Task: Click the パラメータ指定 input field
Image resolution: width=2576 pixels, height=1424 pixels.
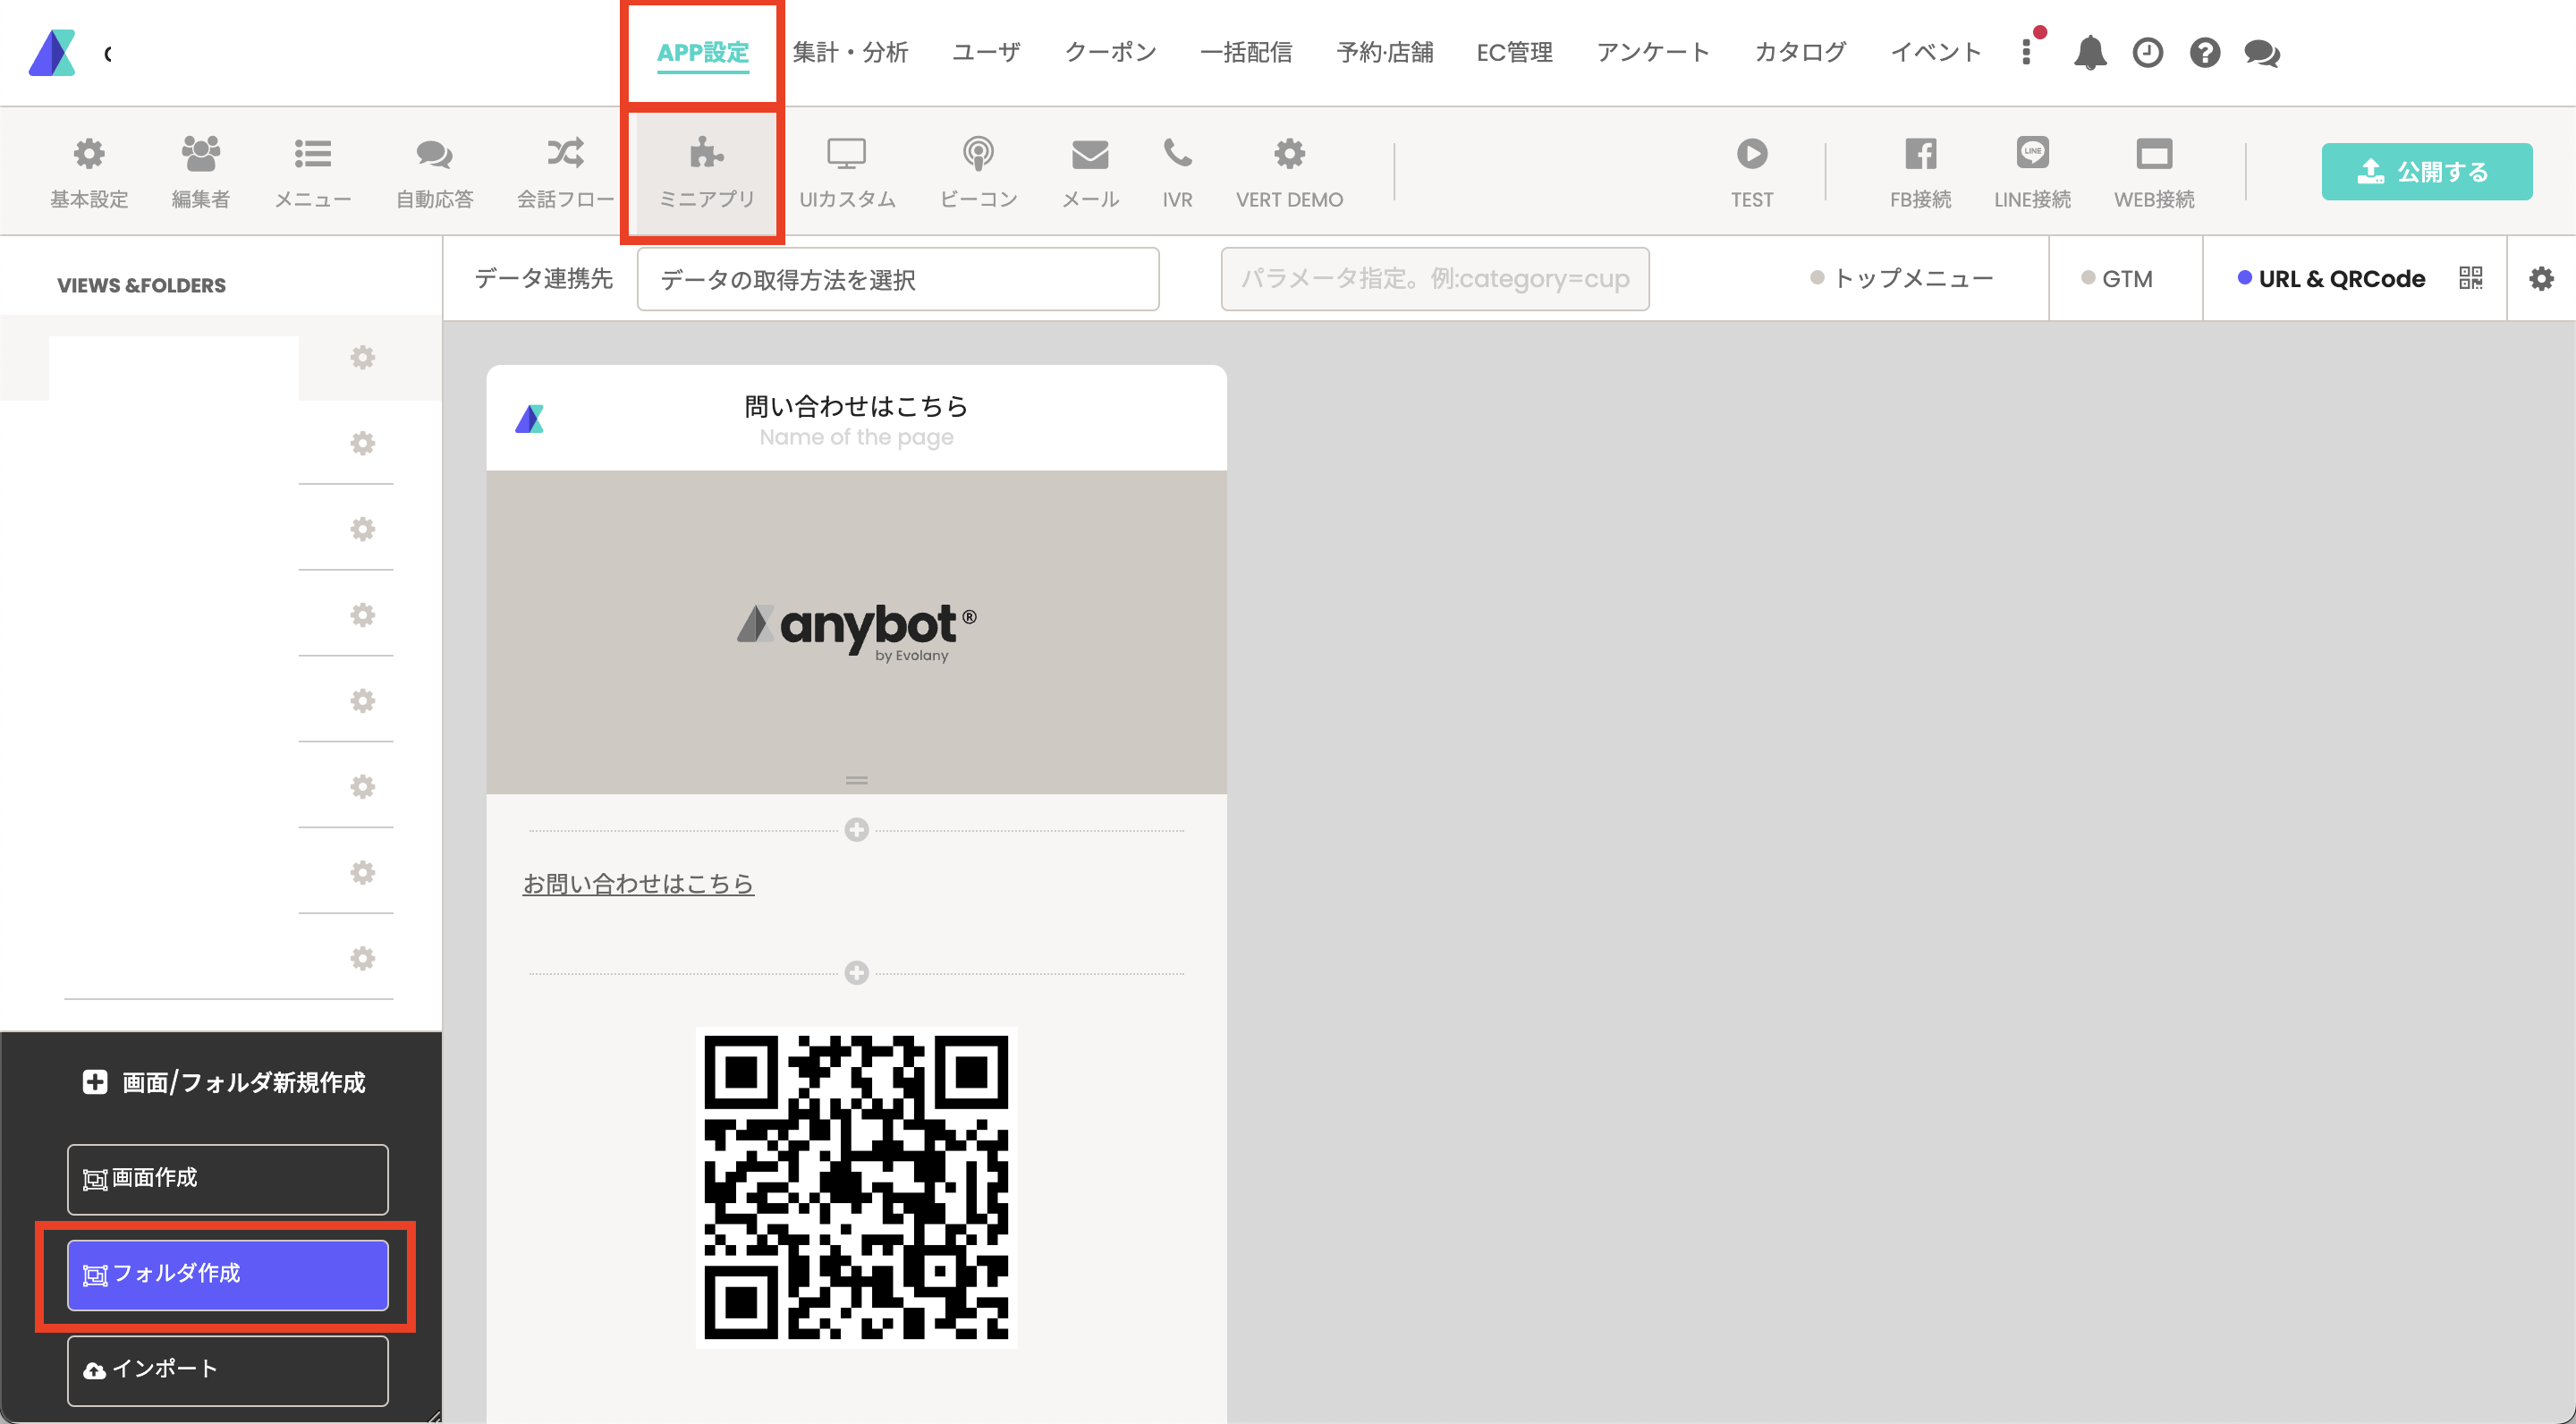Action: tap(1435, 279)
